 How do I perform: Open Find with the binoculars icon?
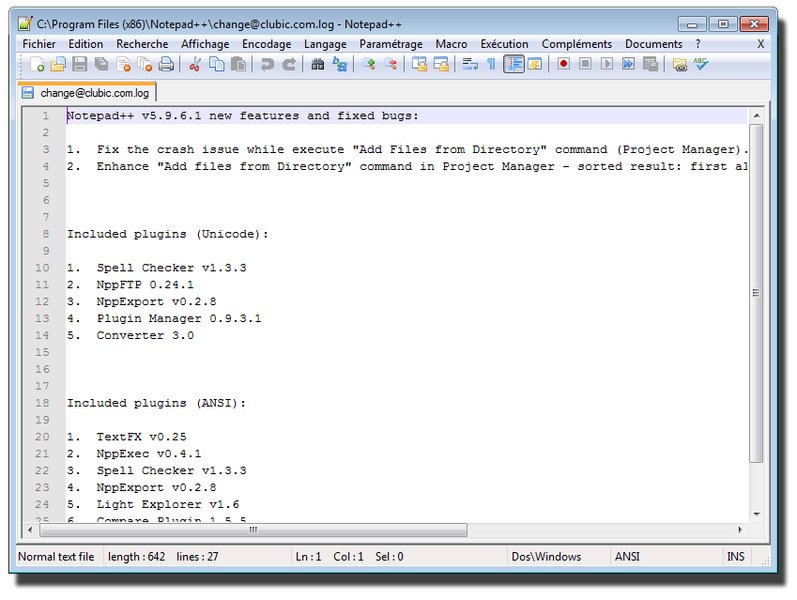[x=318, y=65]
